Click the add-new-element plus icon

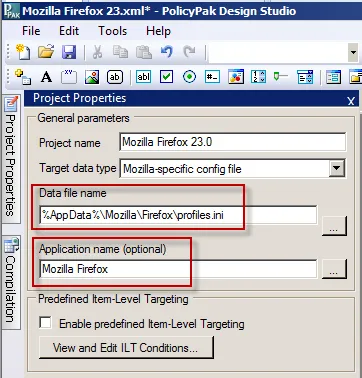(23, 77)
